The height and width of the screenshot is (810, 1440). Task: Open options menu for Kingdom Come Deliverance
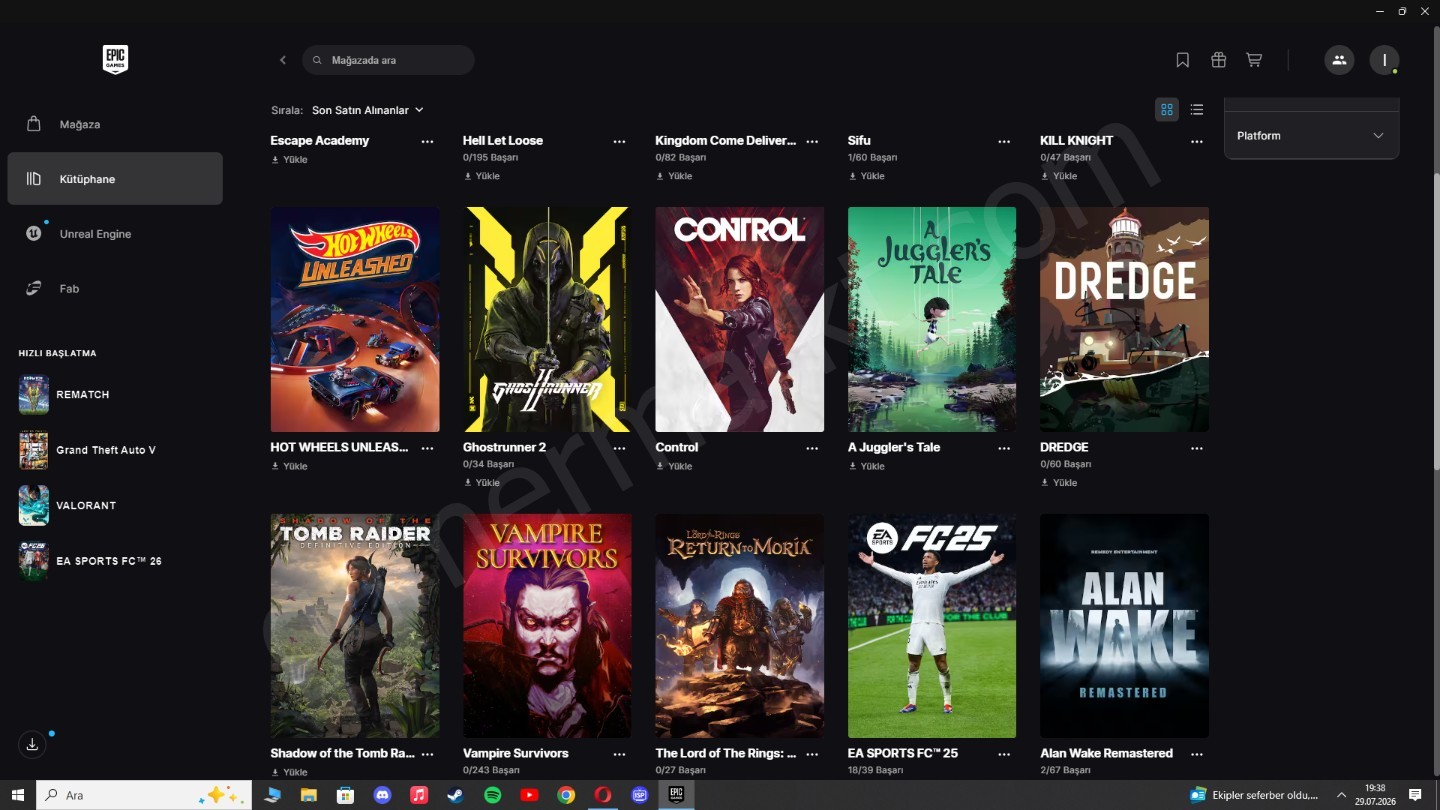(812, 142)
